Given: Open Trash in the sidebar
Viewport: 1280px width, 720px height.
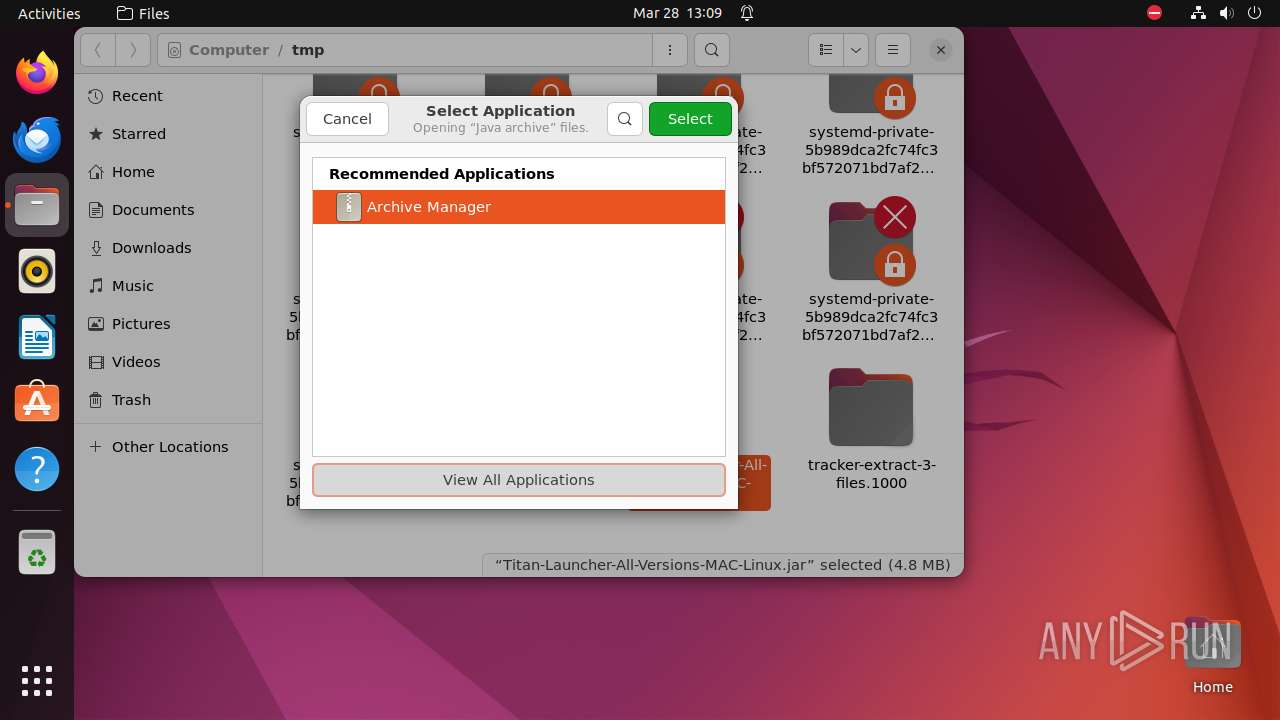Looking at the screenshot, I should pyautogui.click(x=168, y=400).
